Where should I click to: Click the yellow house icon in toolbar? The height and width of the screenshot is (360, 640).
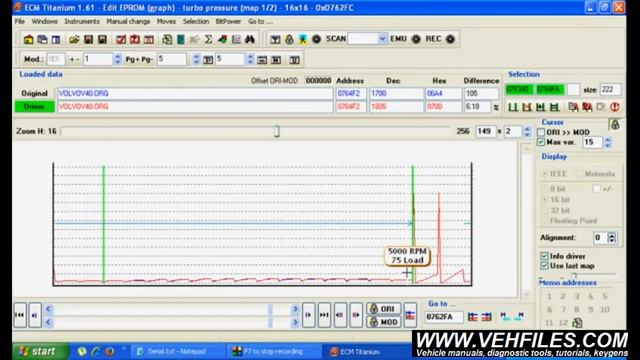(28, 39)
